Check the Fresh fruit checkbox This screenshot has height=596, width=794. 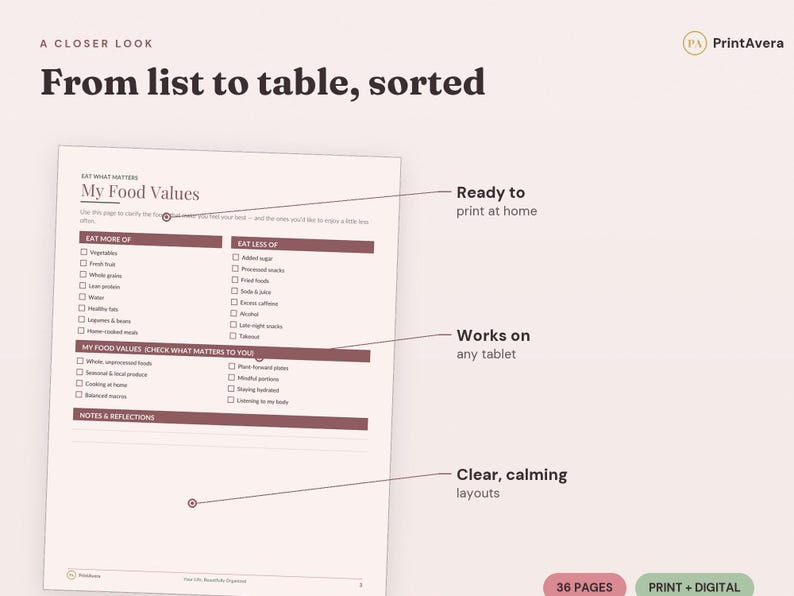(x=84, y=263)
